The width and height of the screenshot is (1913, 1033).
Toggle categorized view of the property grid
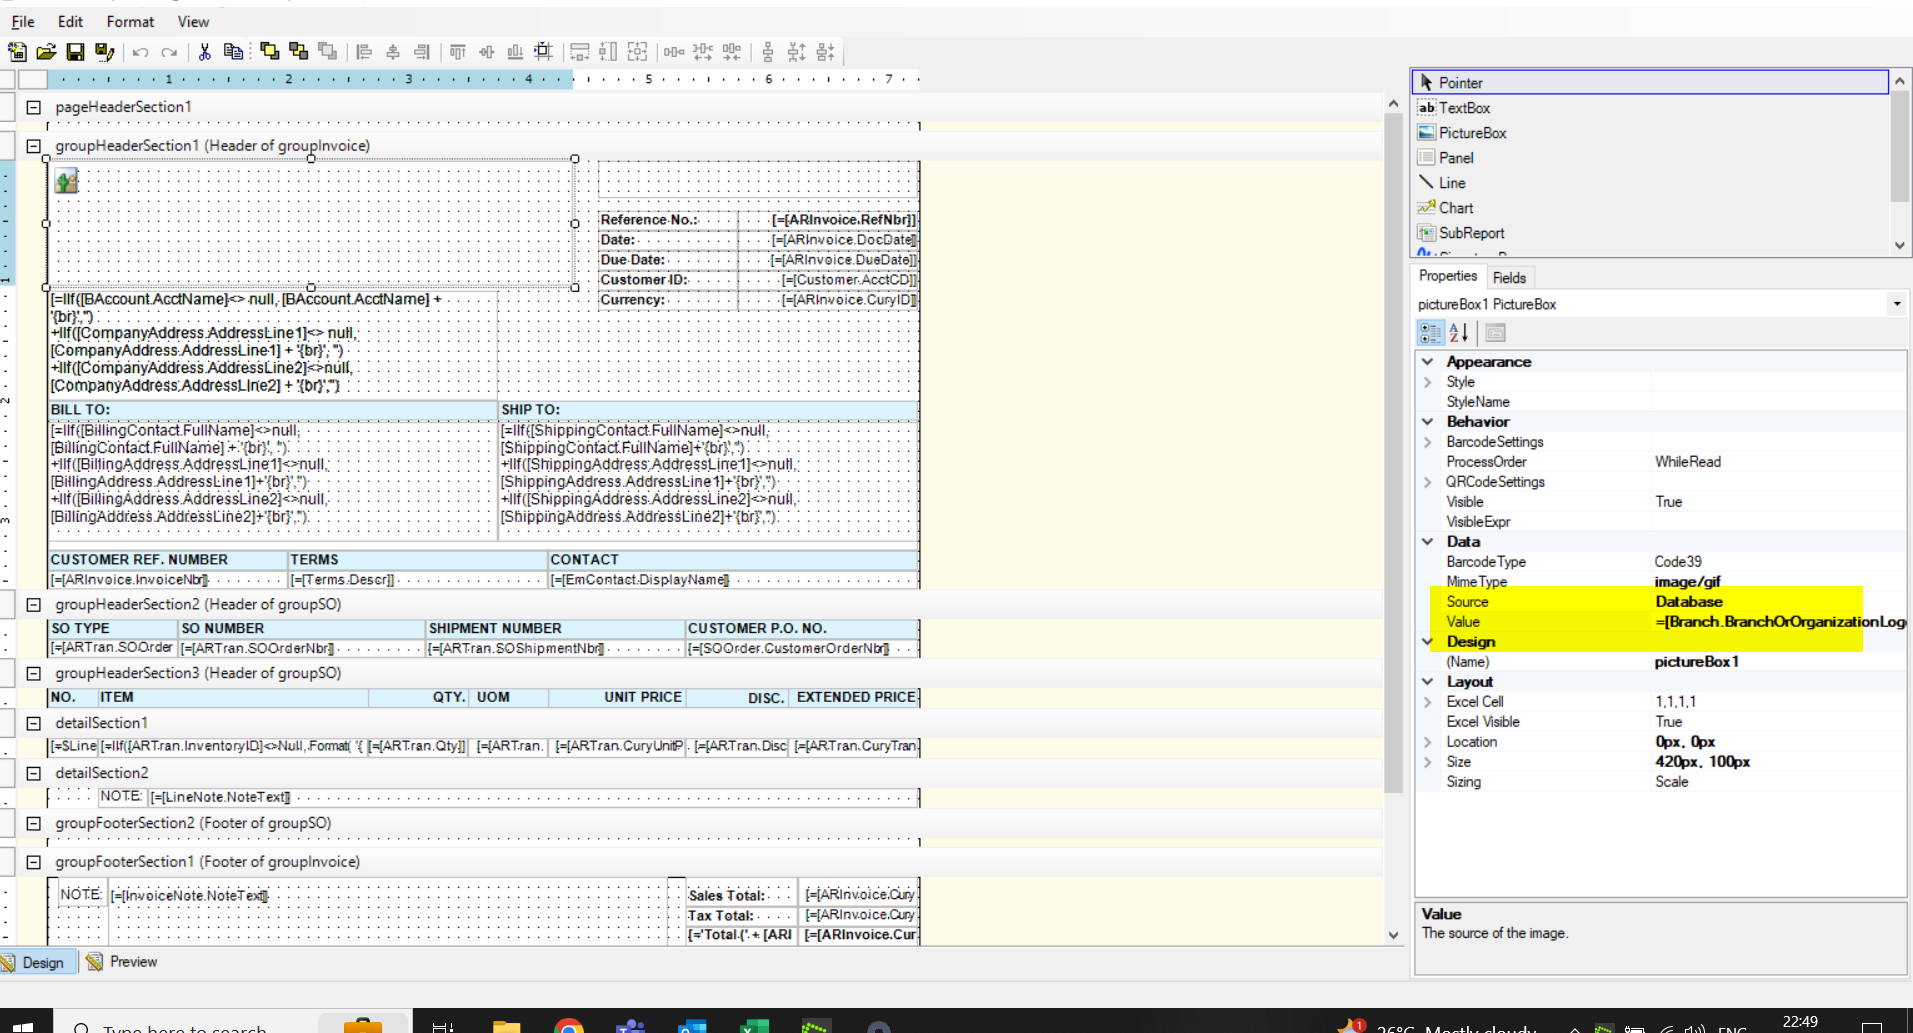[1430, 333]
